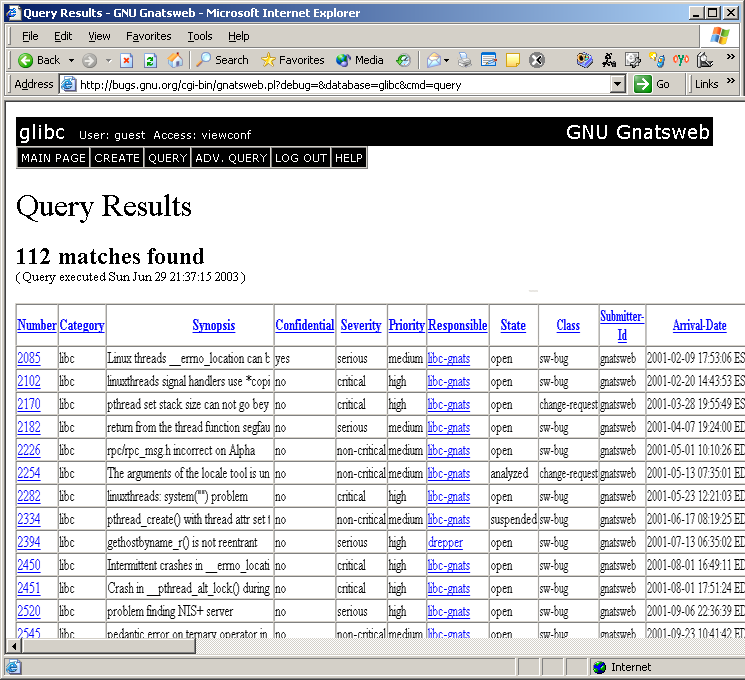
Task: Open the Edit menu
Action: pyautogui.click(x=63, y=36)
